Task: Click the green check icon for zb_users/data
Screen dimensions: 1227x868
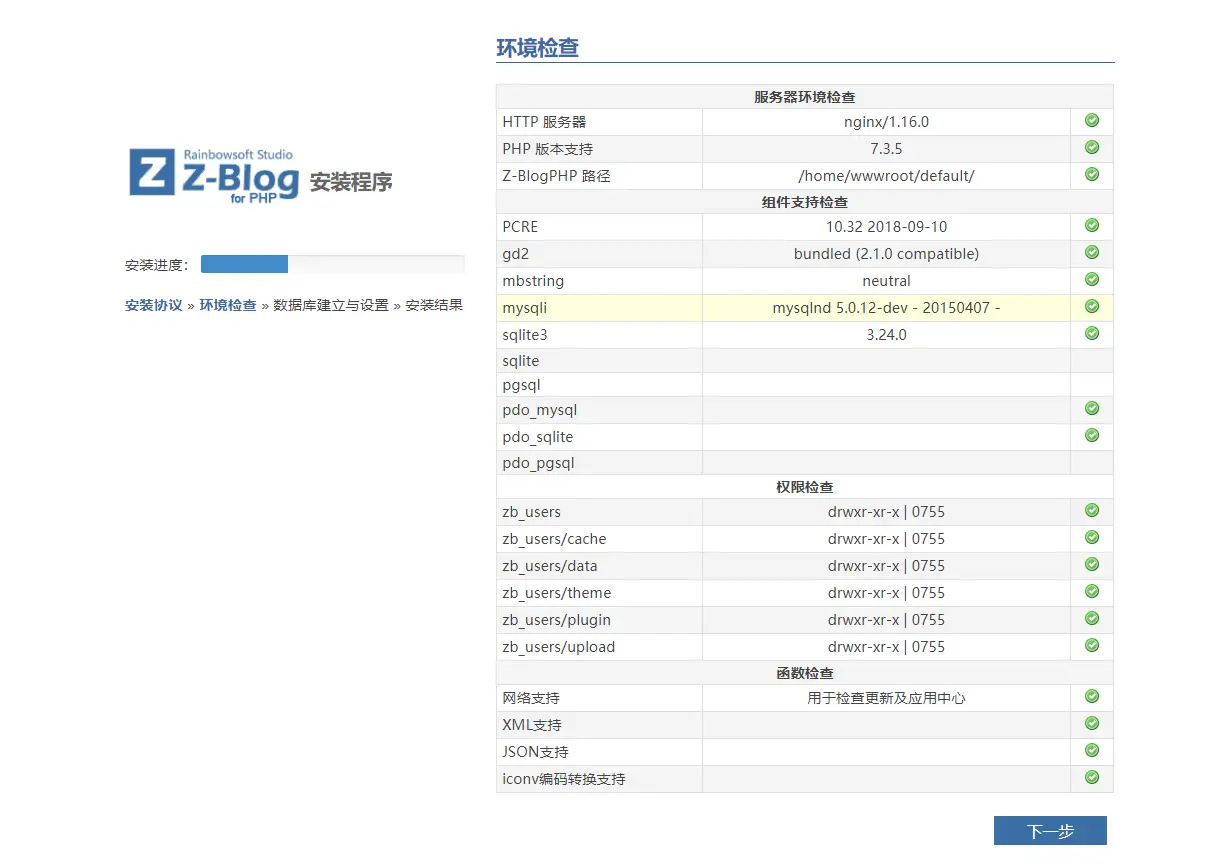Action: tap(1092, 564)
